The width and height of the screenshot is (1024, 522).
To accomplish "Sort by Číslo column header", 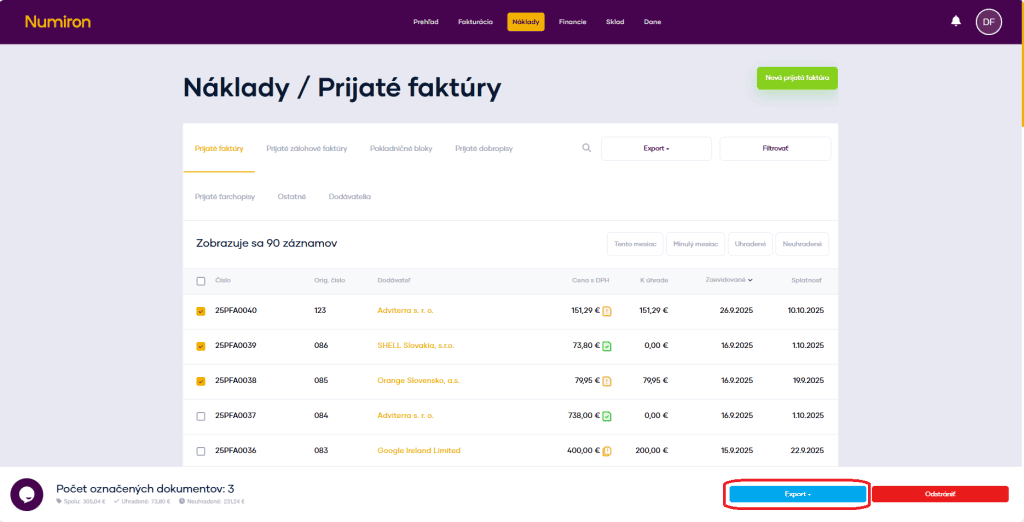I will pos(223,281).
